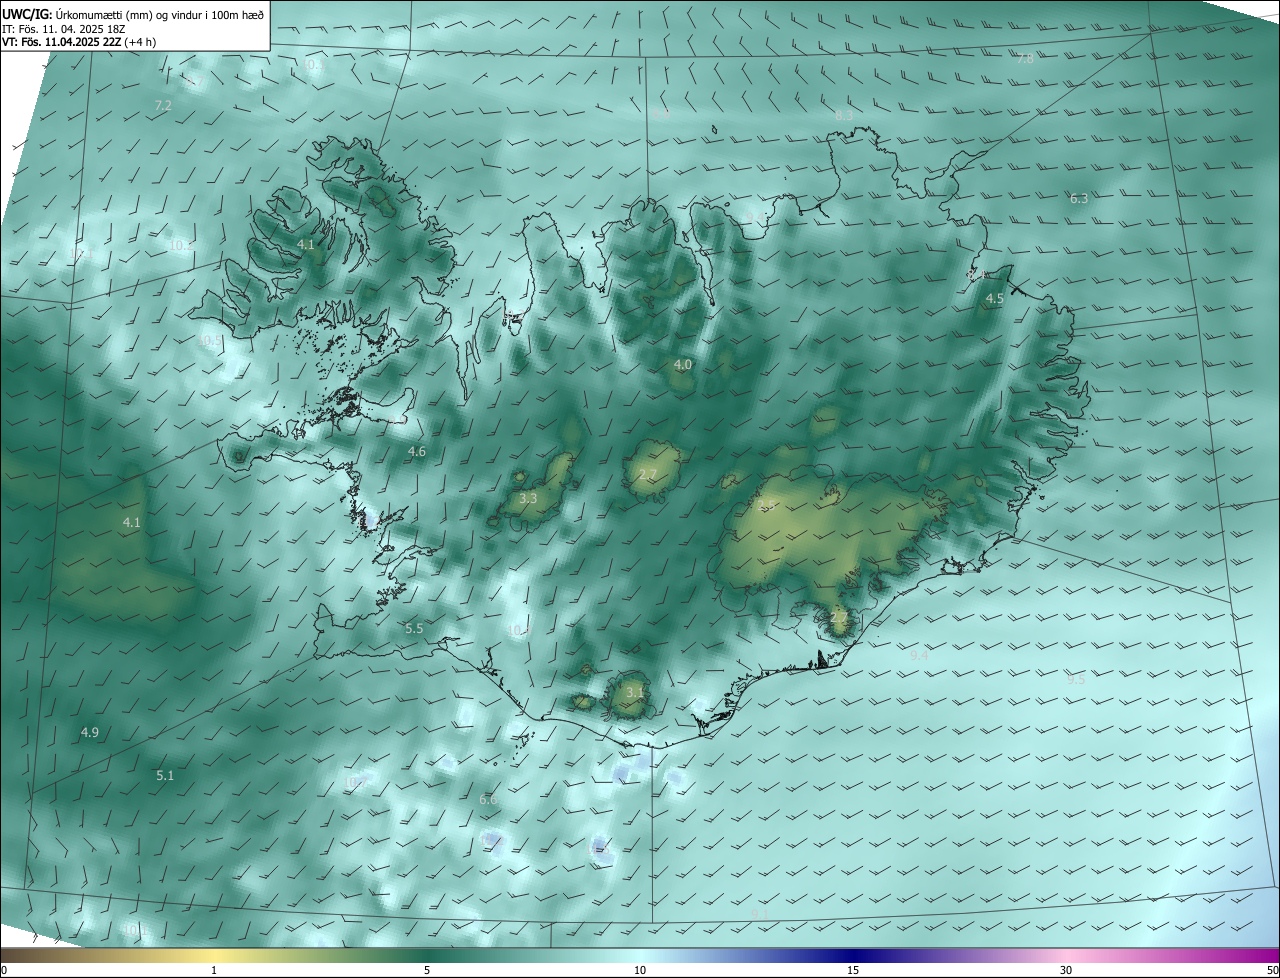Click the 'VT: Fös. 11.04.2025 22Z' valid-time text

[62, 42]
